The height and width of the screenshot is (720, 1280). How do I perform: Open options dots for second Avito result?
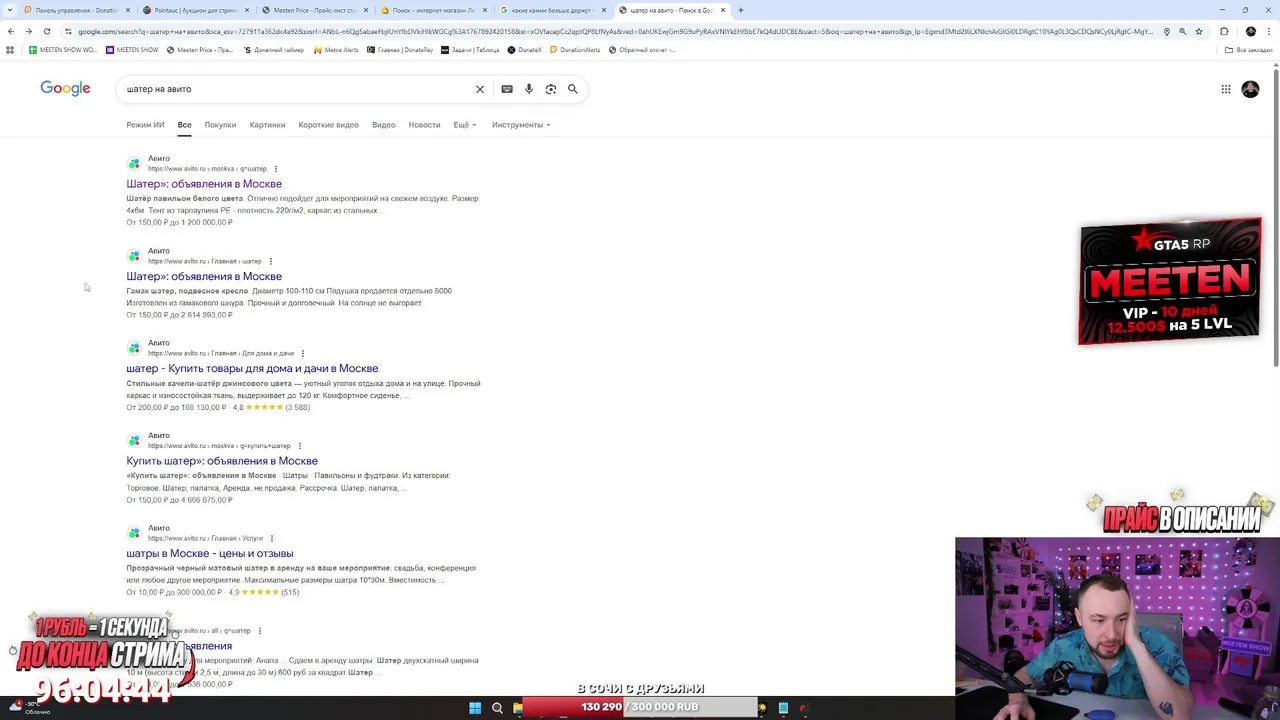click(x=270, y=261)
